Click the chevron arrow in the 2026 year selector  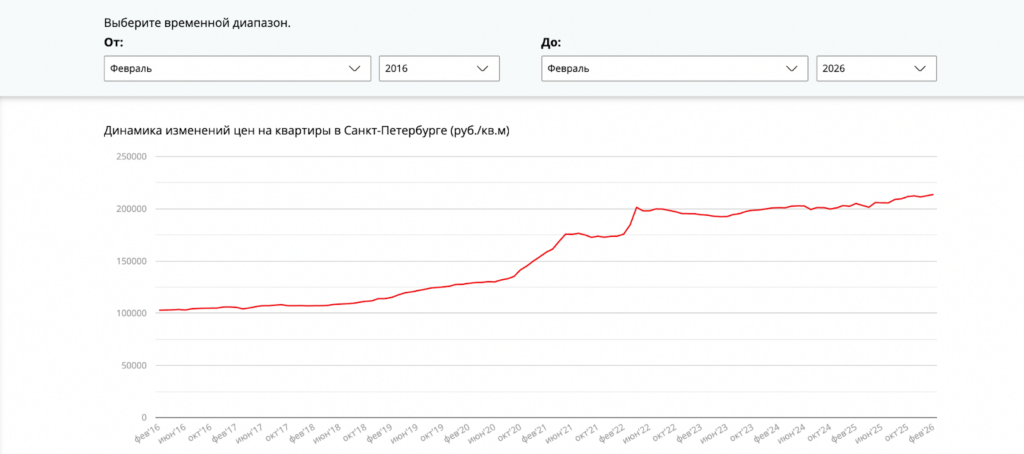pyautogui.click(x=920, y=69)
